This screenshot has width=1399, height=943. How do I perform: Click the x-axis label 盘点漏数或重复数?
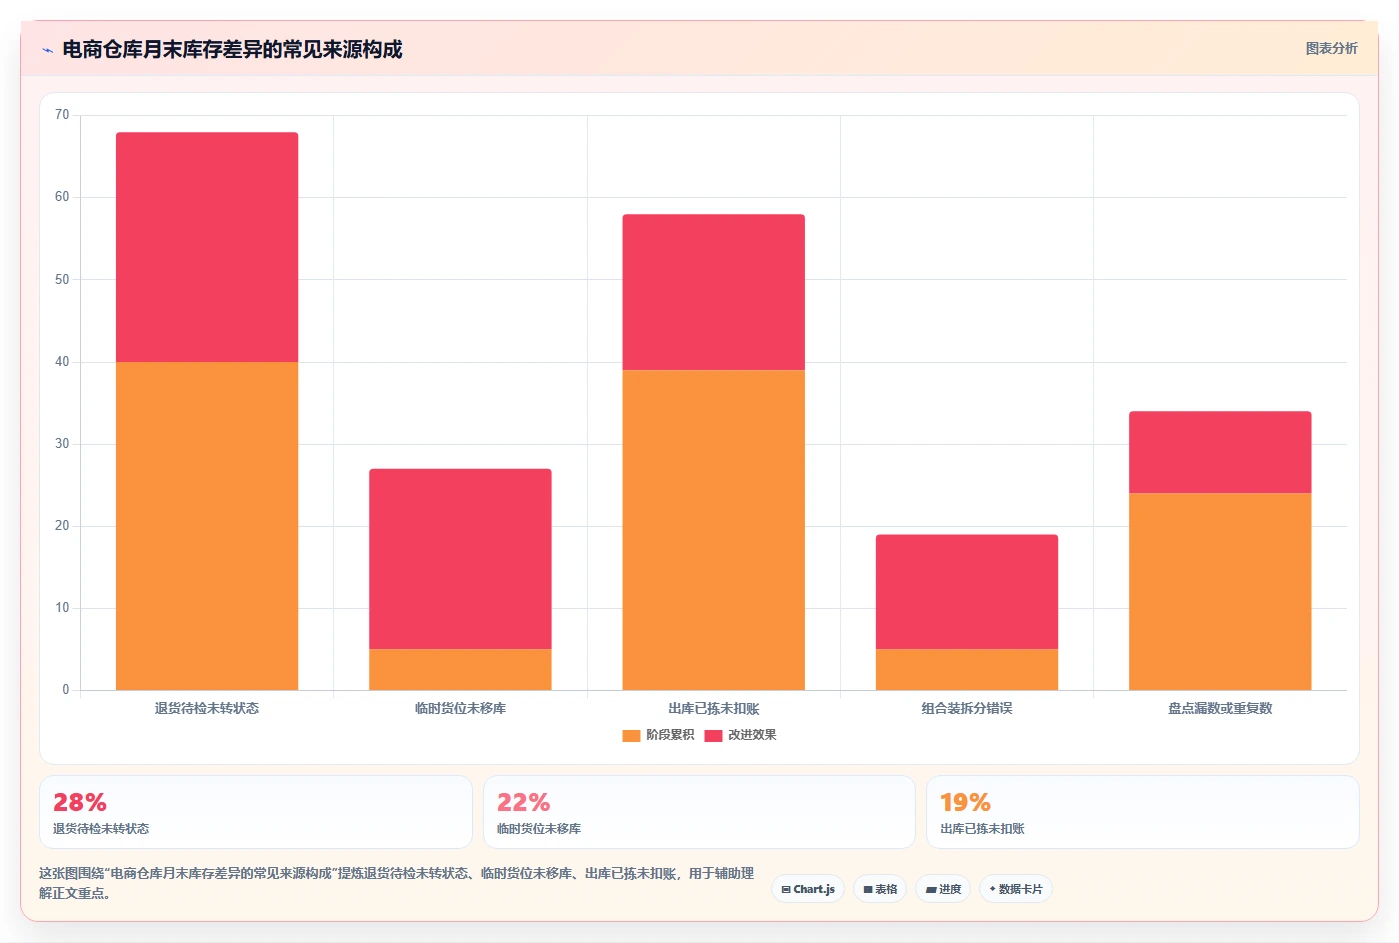coord(1220,708)
